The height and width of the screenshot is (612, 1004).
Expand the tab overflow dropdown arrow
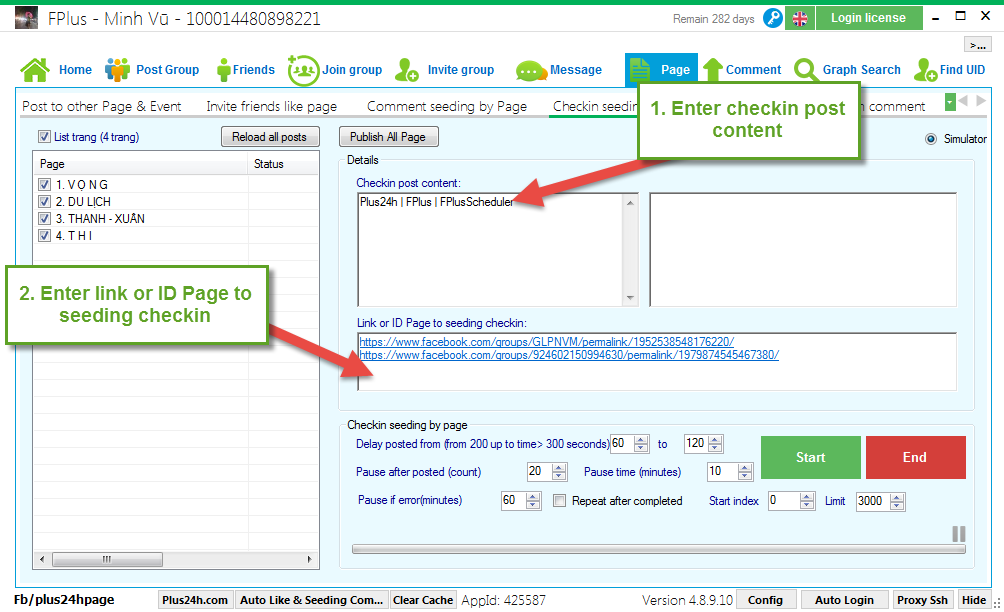(949, 103)
